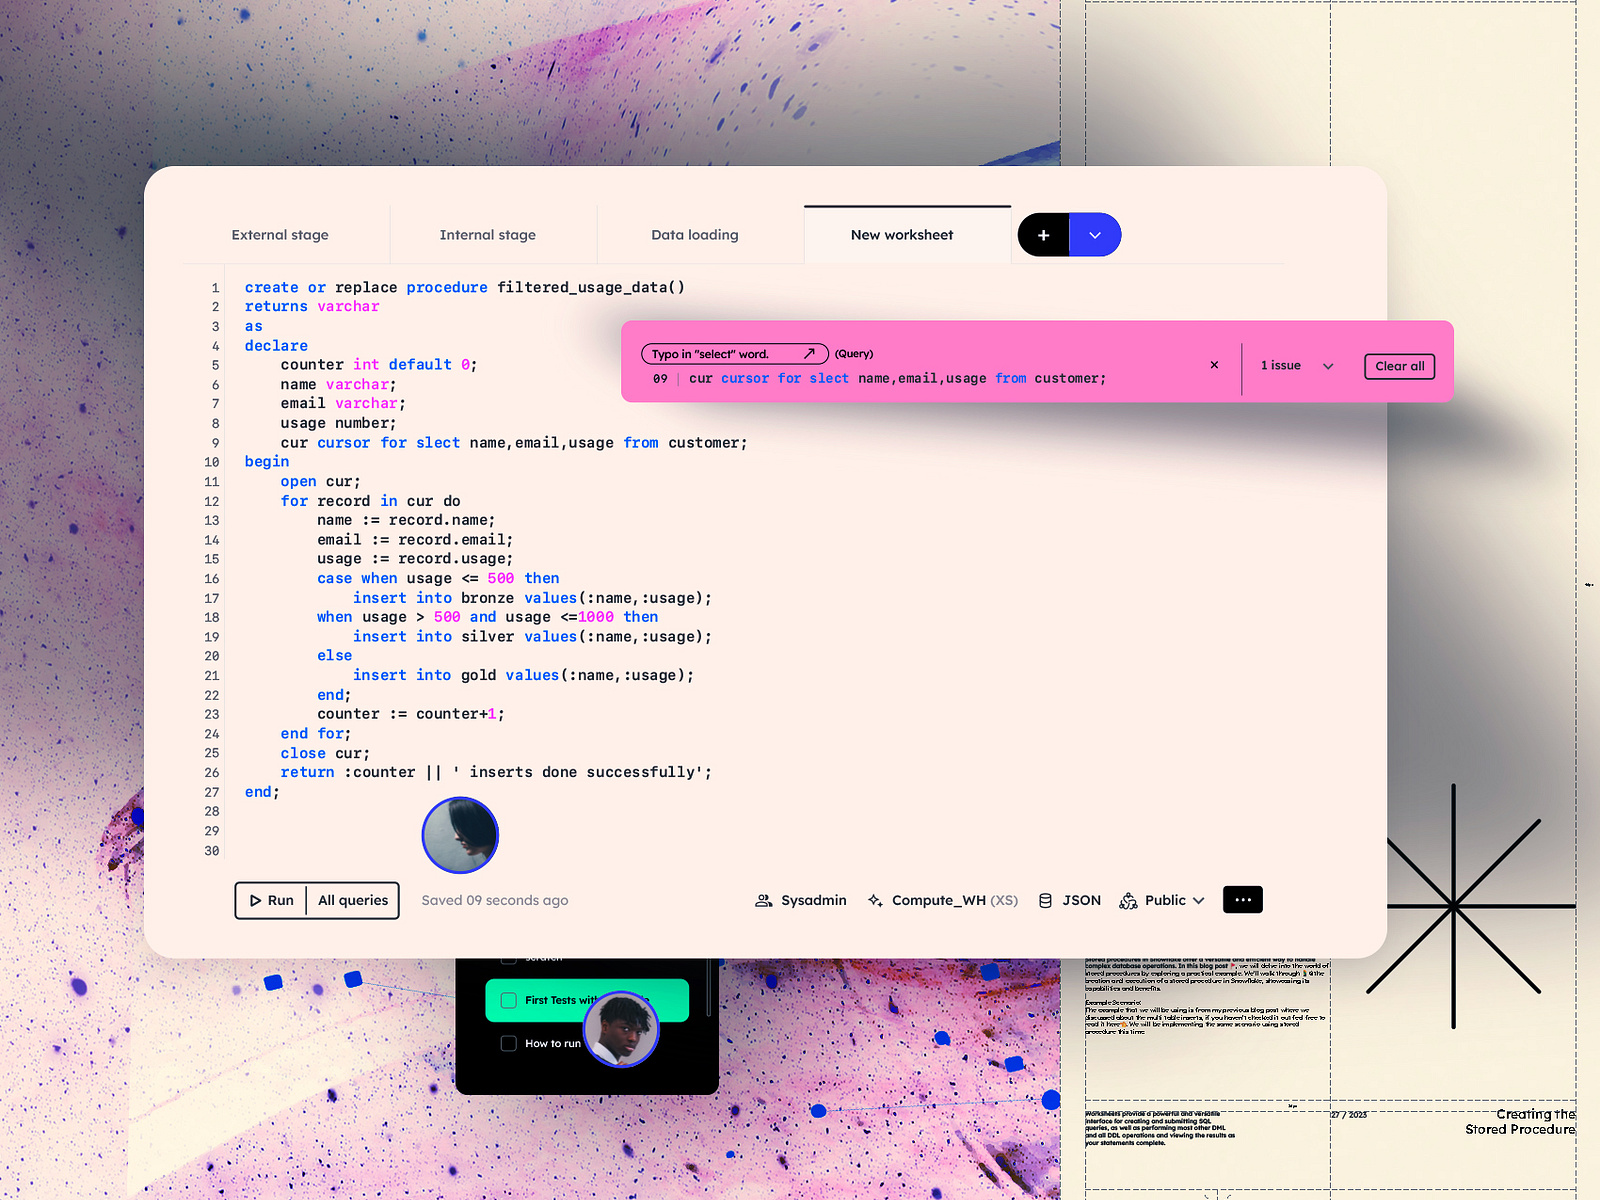Click the user avatar below the code
Image resolution: width=1600 pixels, height=1200 pixels.
(x=460, y=835)
